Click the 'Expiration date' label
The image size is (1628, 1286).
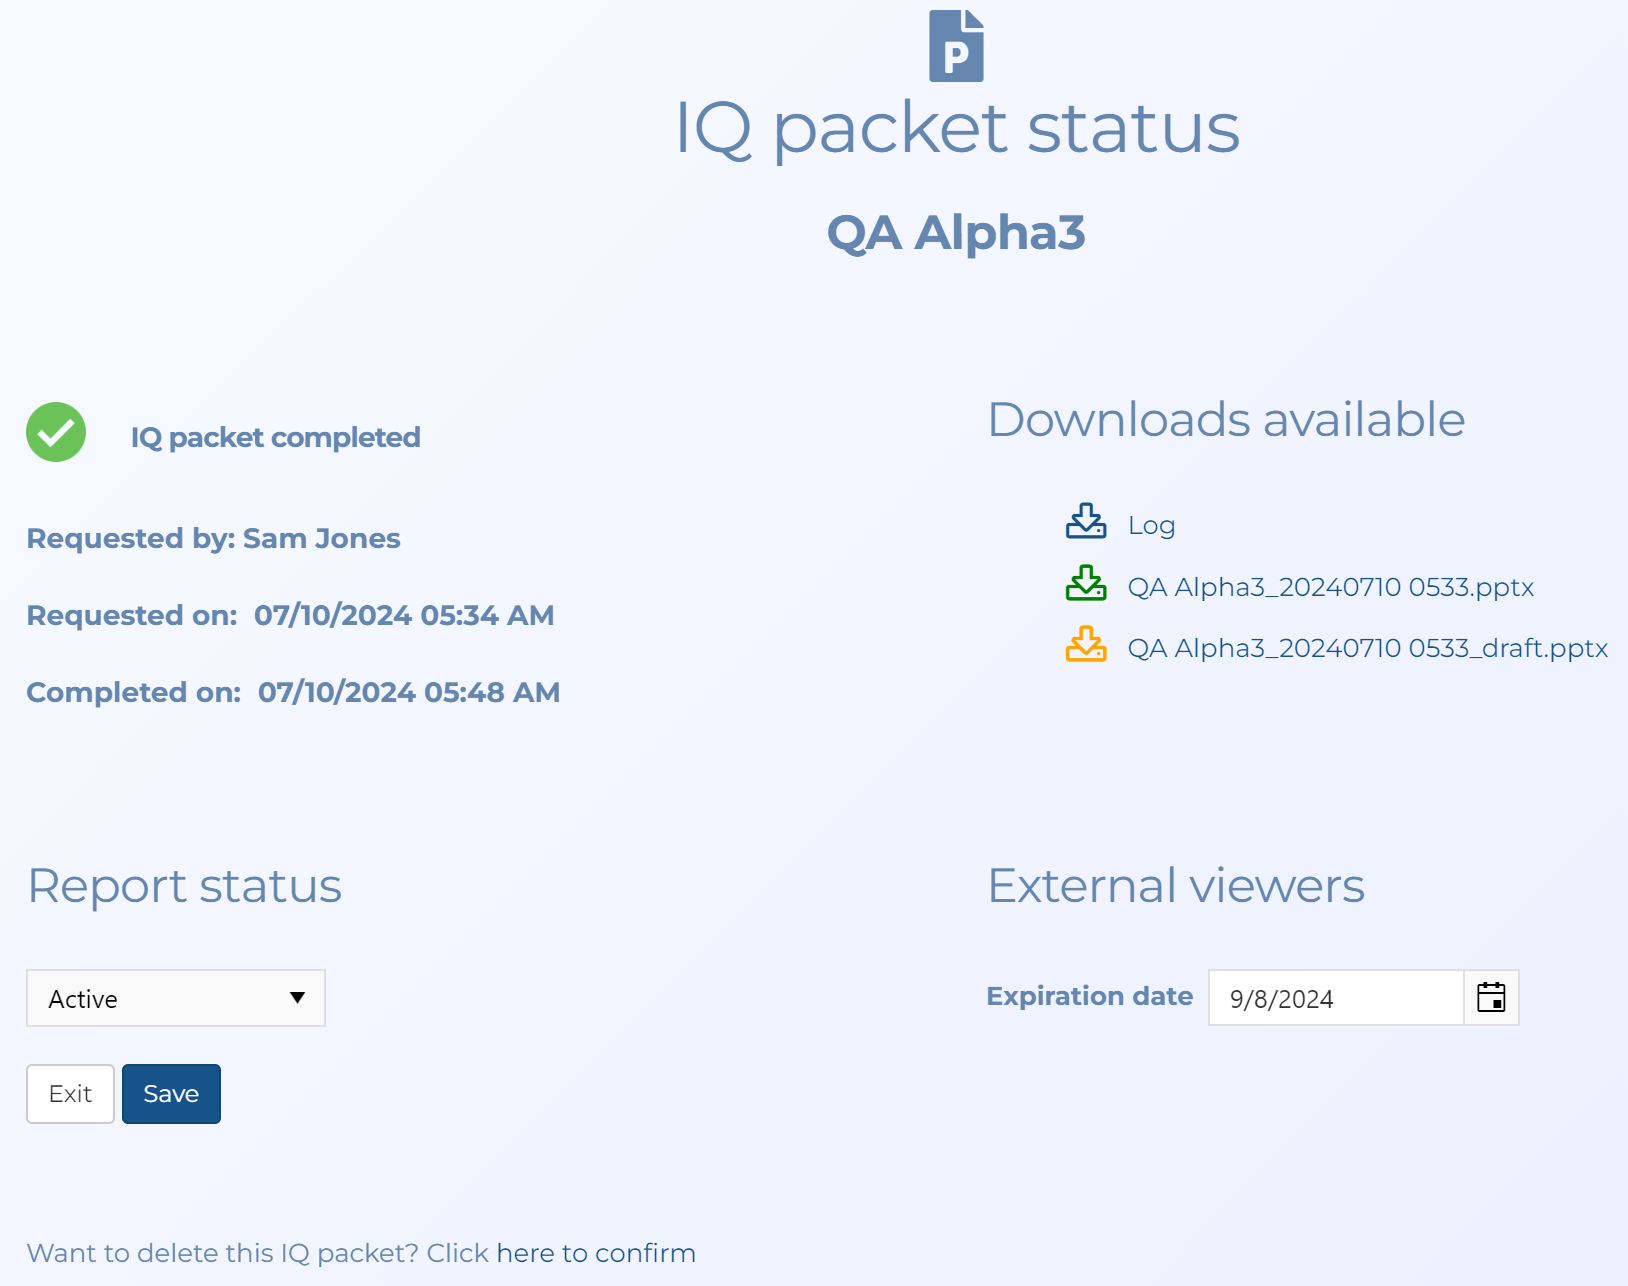click(1089, 996)
